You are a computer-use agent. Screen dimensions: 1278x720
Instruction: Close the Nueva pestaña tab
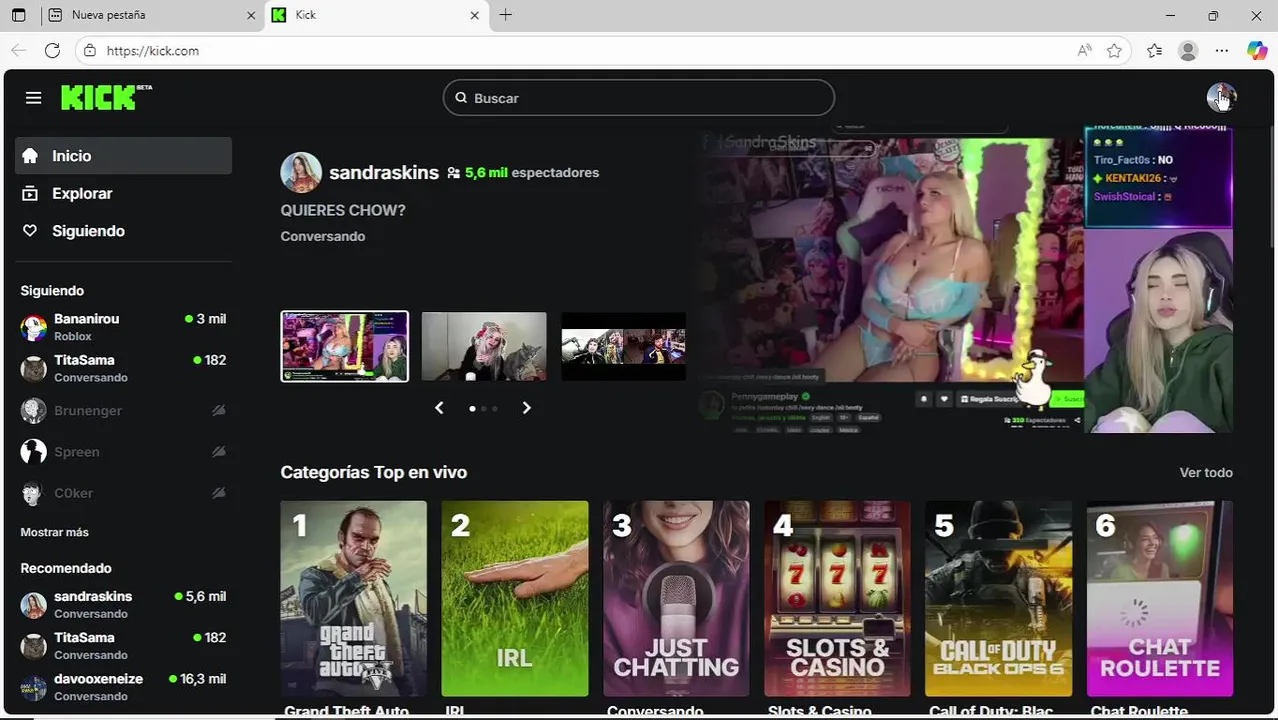point(251,15)
